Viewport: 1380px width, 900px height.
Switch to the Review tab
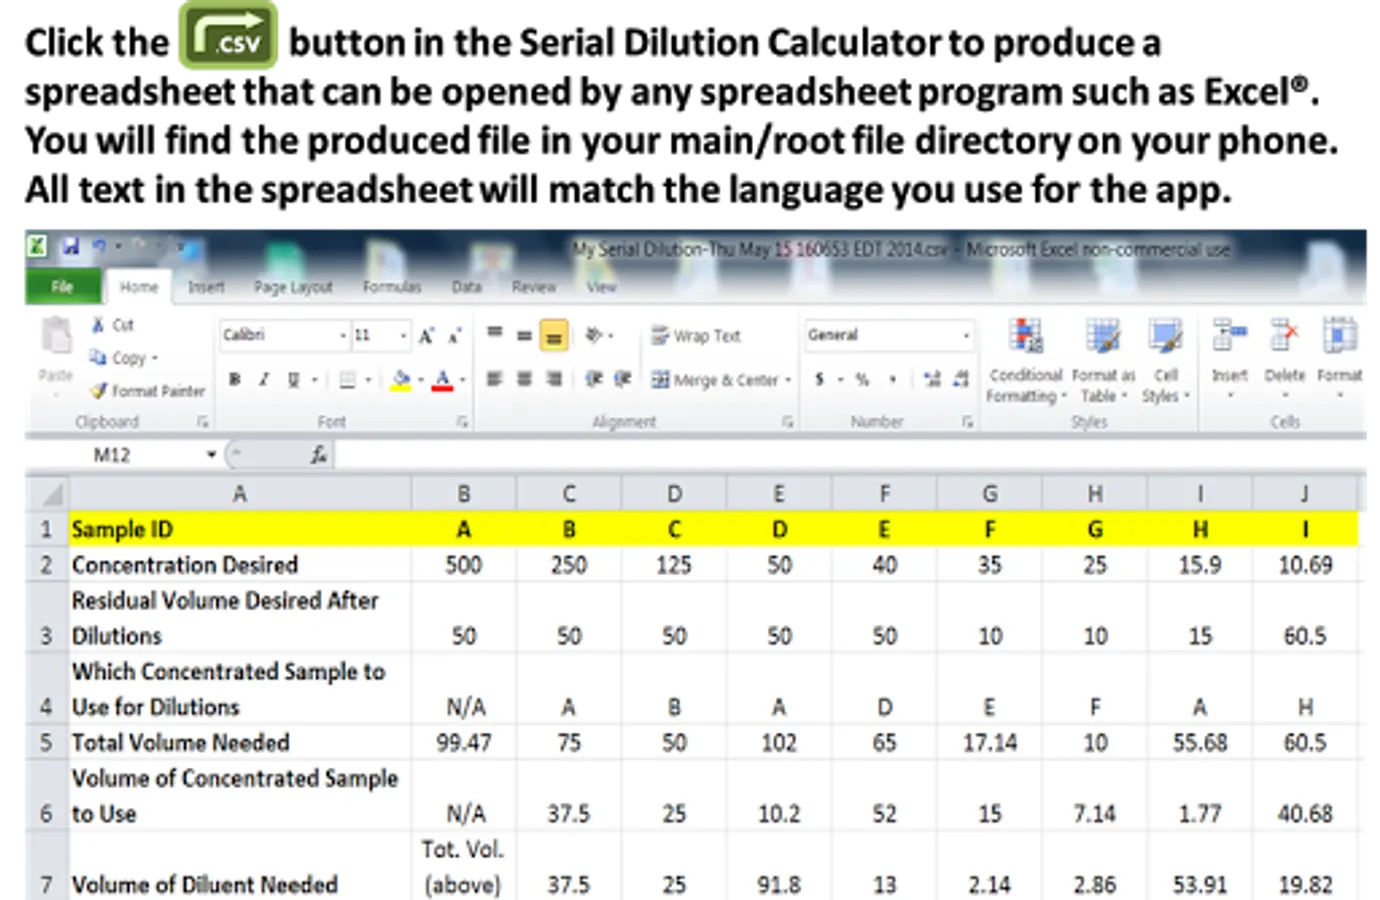(x=533, y=287)
